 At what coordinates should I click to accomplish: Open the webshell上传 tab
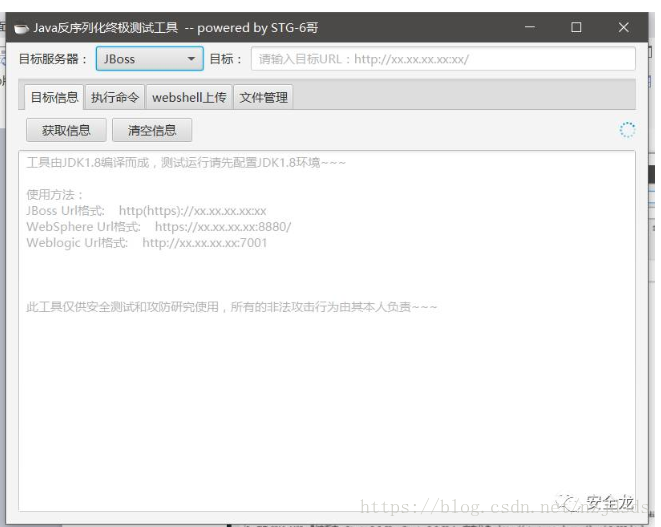pyautogui.click(x=189, y=97)
